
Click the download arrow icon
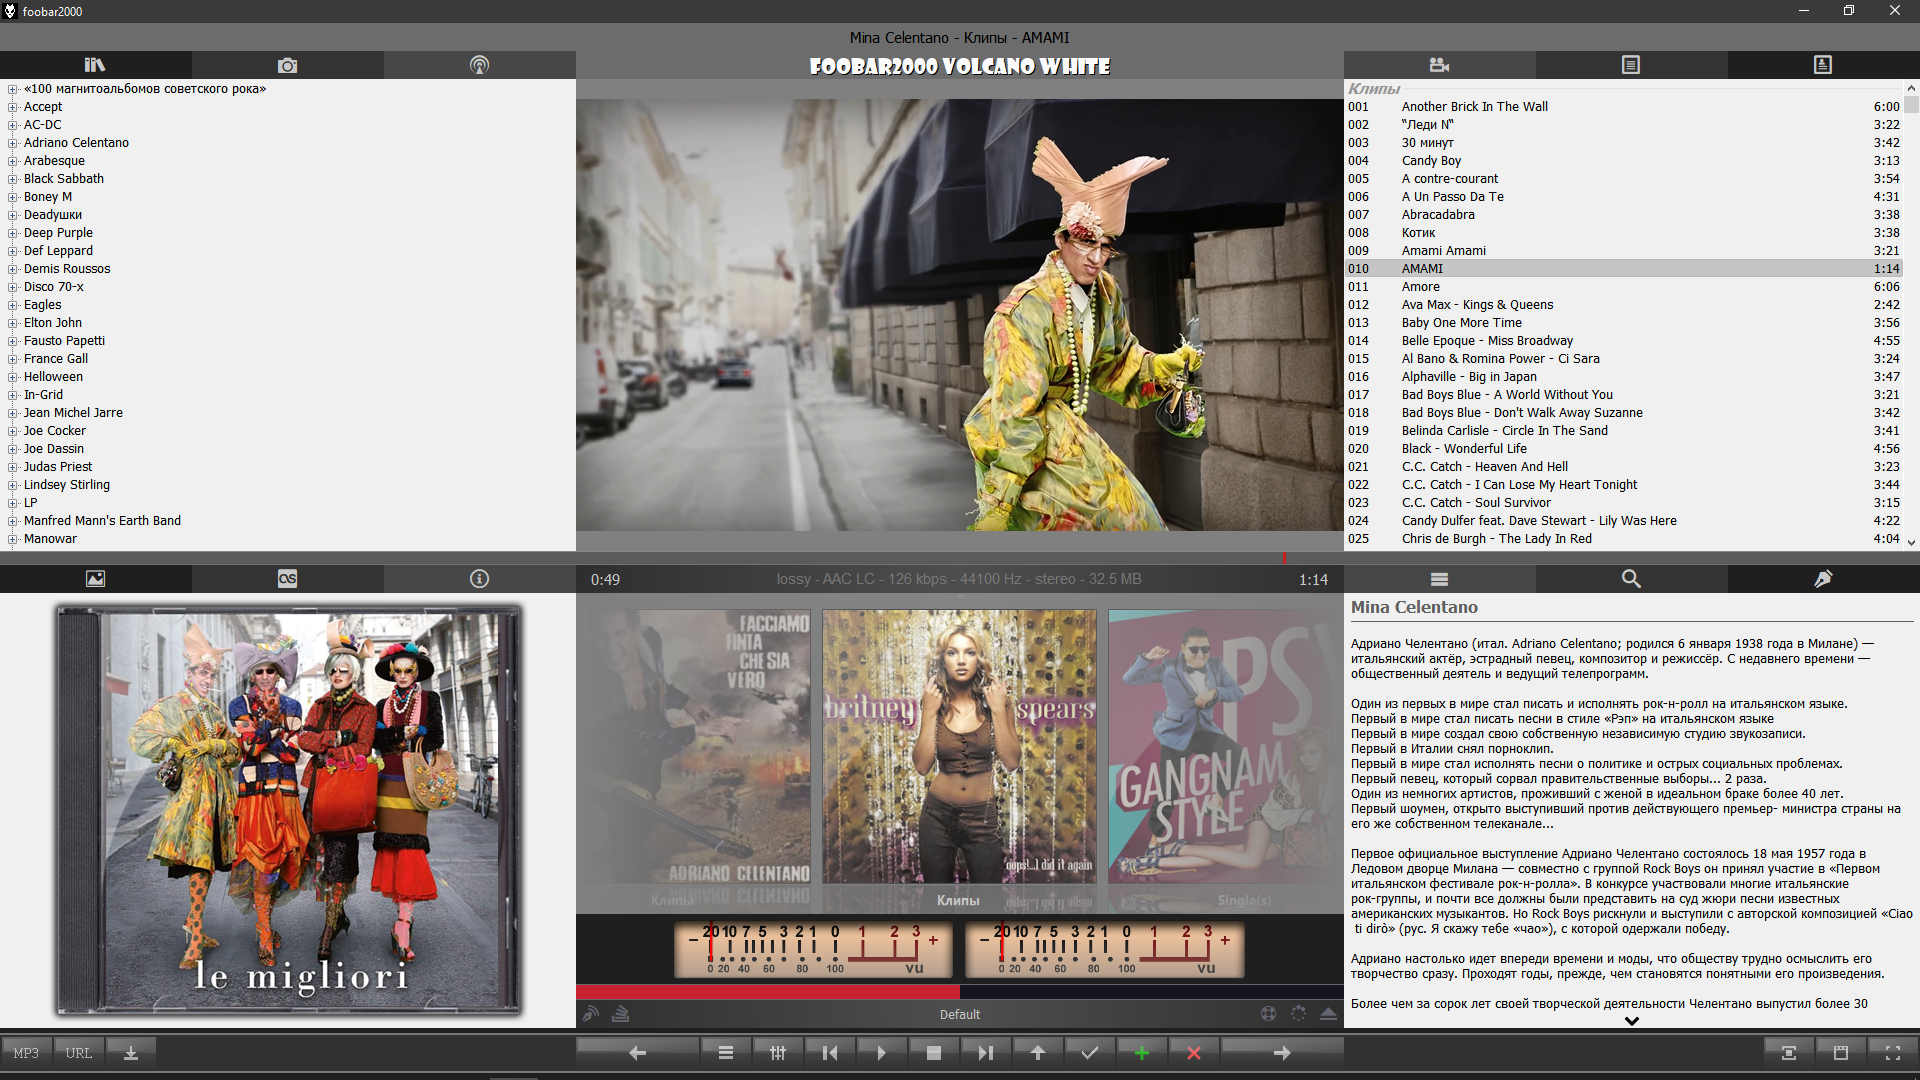point(130,1053)
